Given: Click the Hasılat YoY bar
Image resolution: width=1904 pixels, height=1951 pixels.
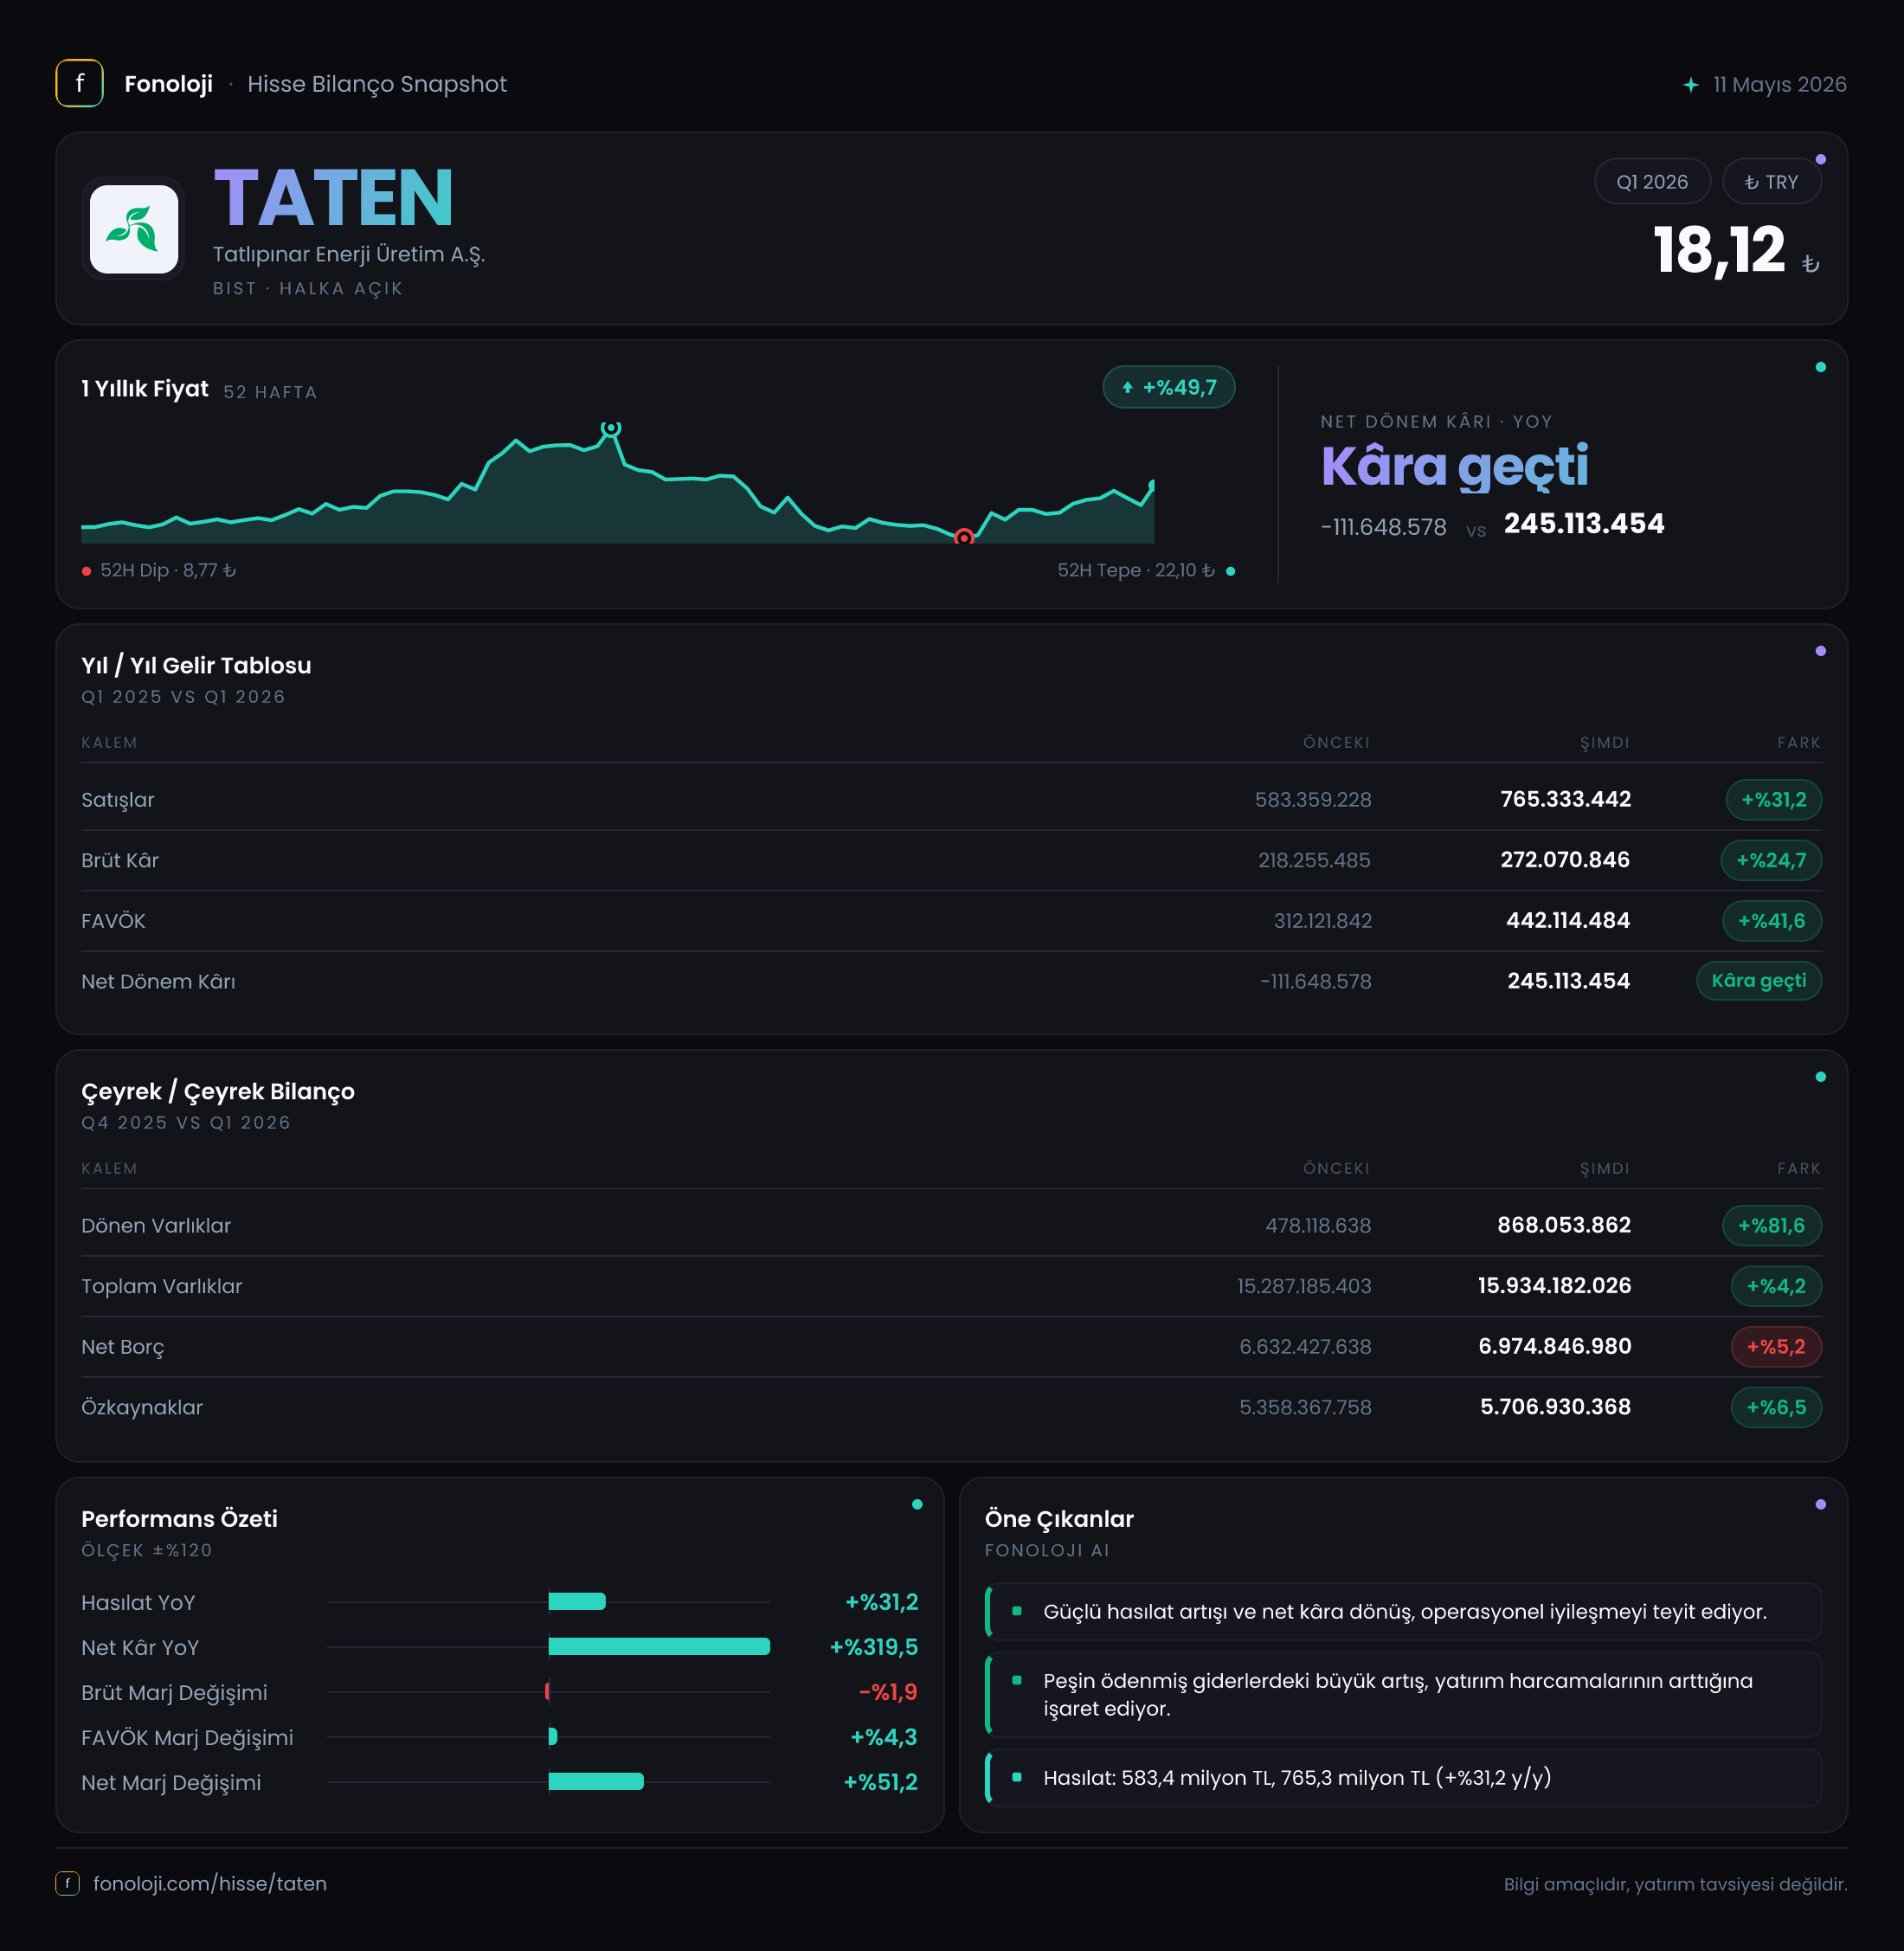Looking at the screenshot, I should coord(577,1601).
